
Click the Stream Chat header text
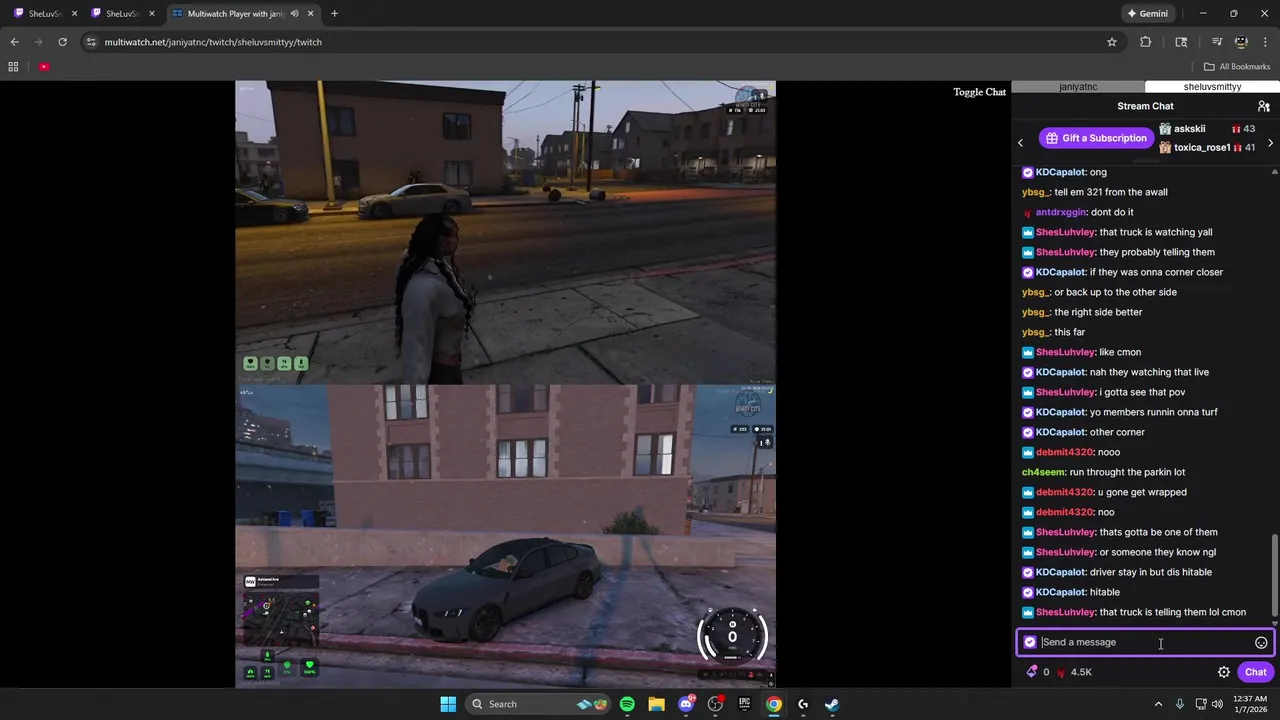click(x=1145, y=106)
